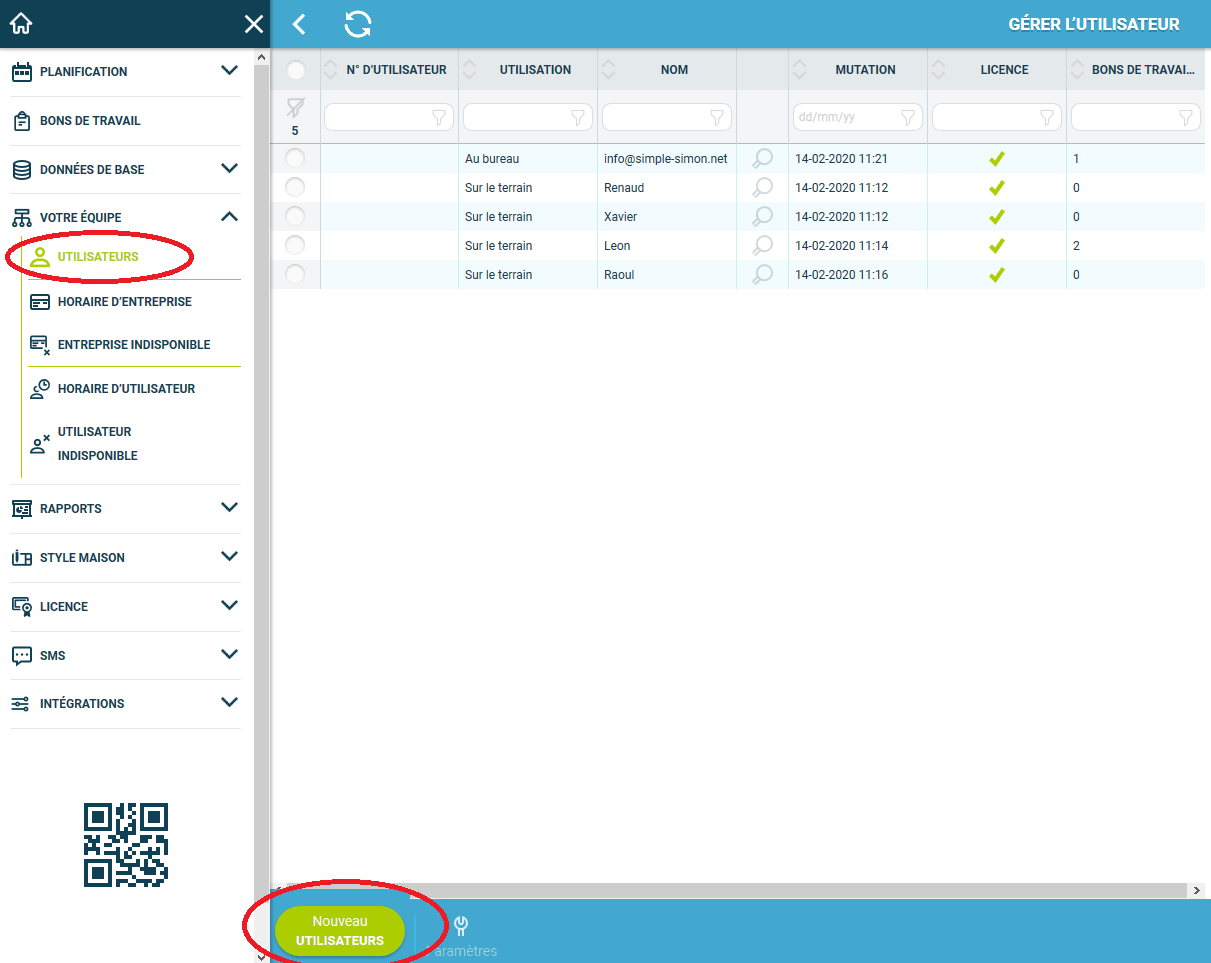
Task: Collapse the Votre équipe chevron
Action: (229, 216)
